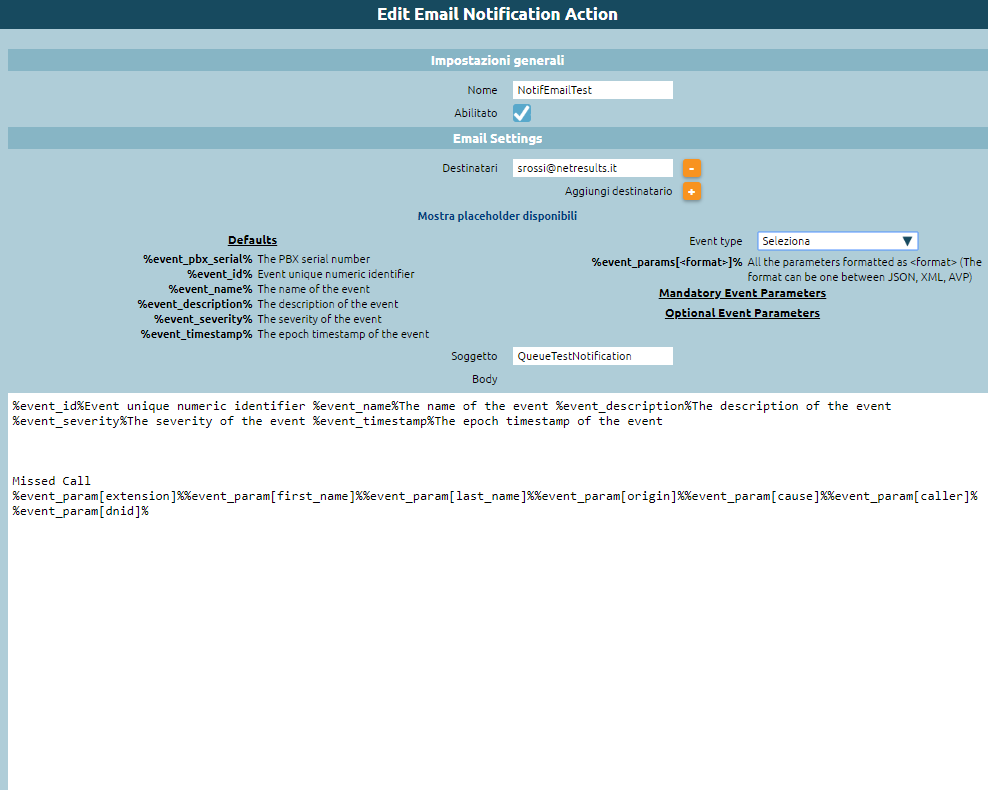
Task: Add recipient with orange plus button
Action: tap(691, 192)
